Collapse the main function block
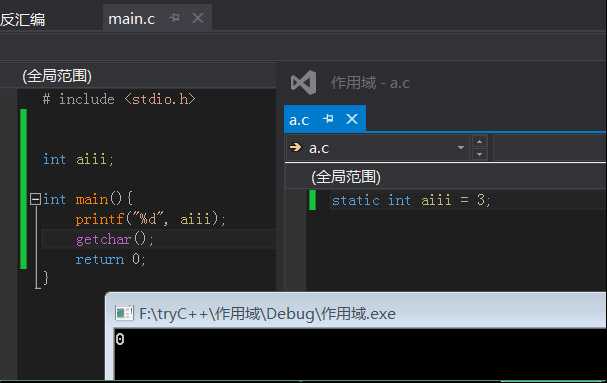This screenshot has width=607, height=383. tap(35, 199)
